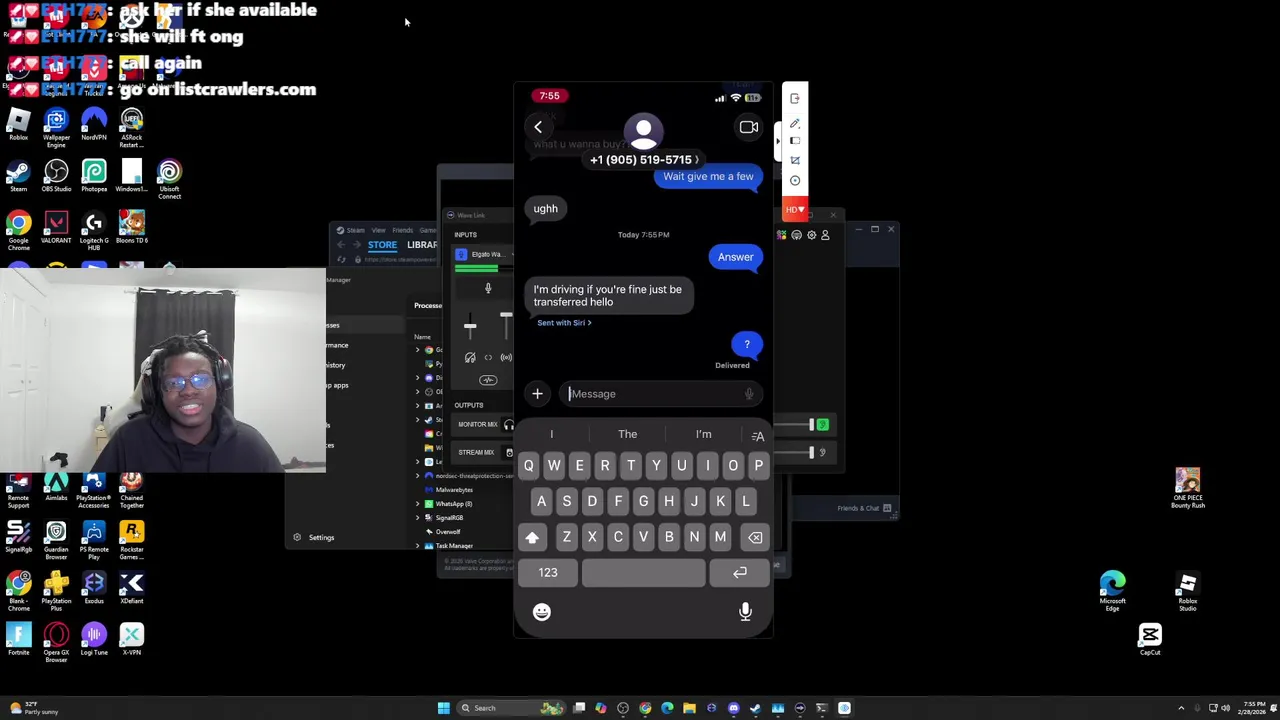This screenshot has height=720, width=1280.
Task: Open the text formatting option on the suggestion bar
Action: pos(758,436)
